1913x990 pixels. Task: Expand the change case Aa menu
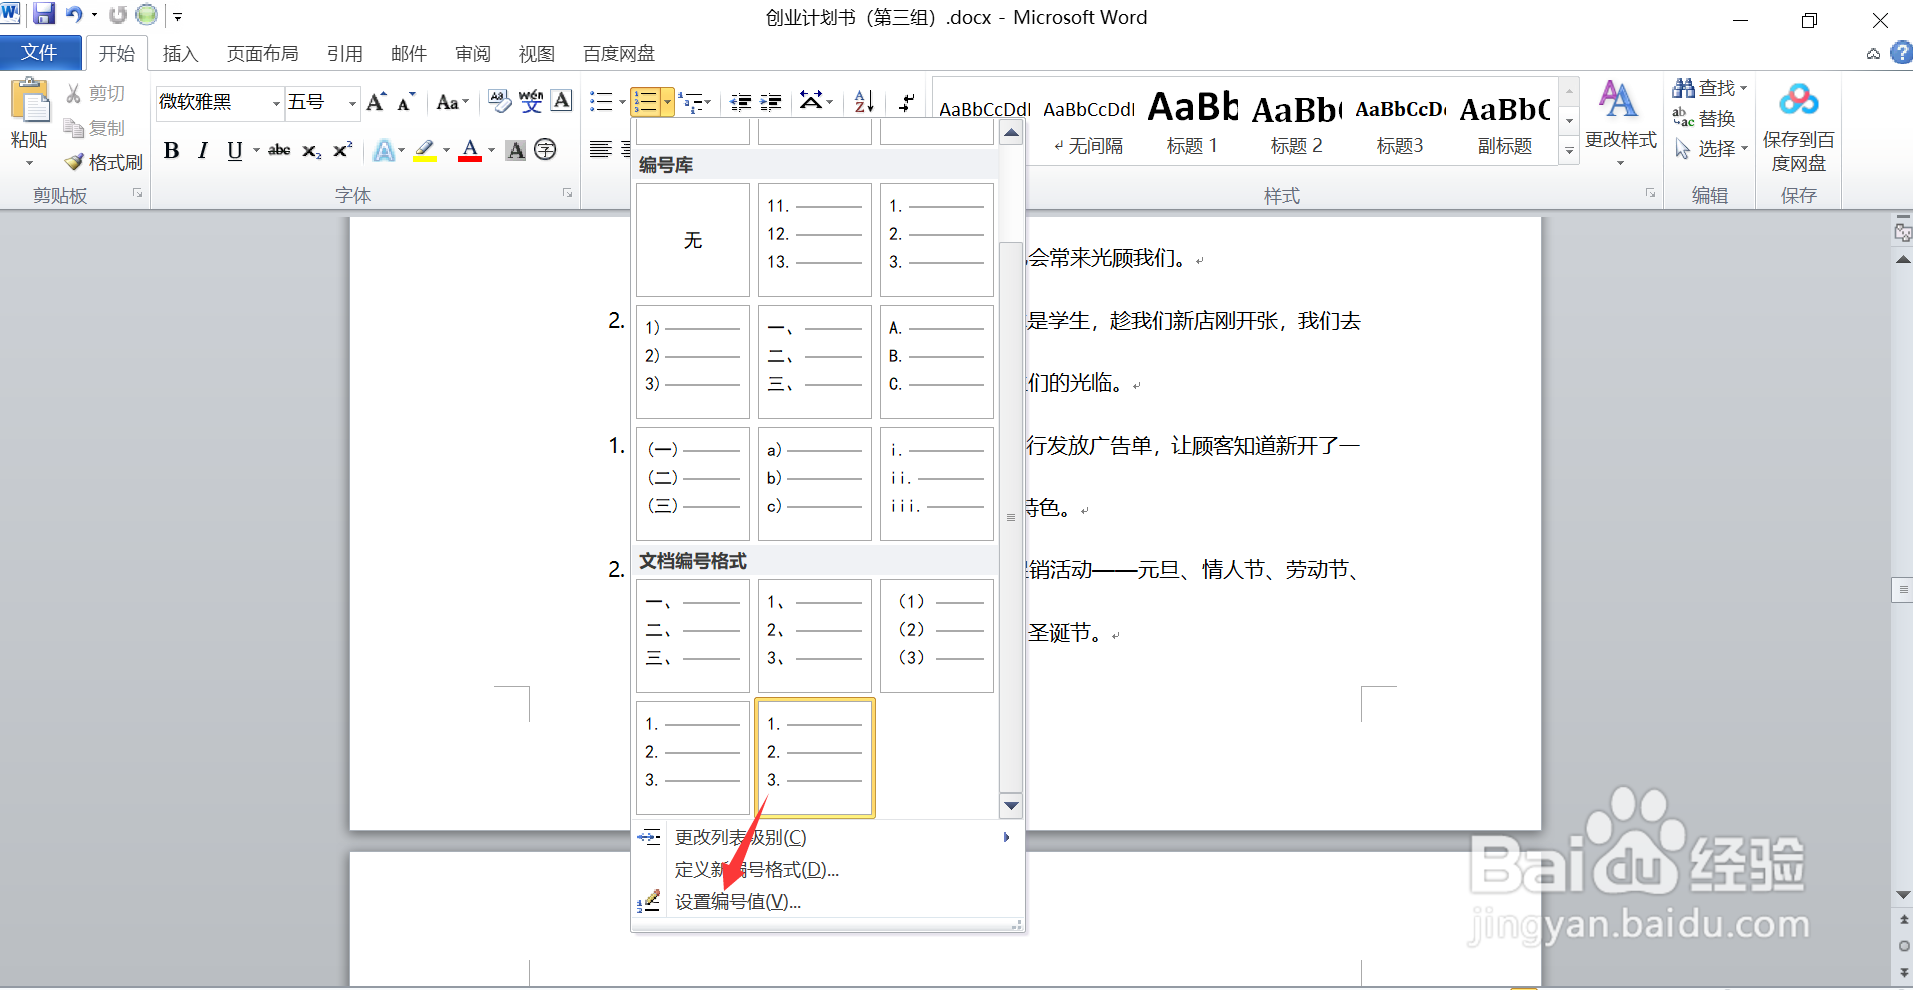[452, 102]
